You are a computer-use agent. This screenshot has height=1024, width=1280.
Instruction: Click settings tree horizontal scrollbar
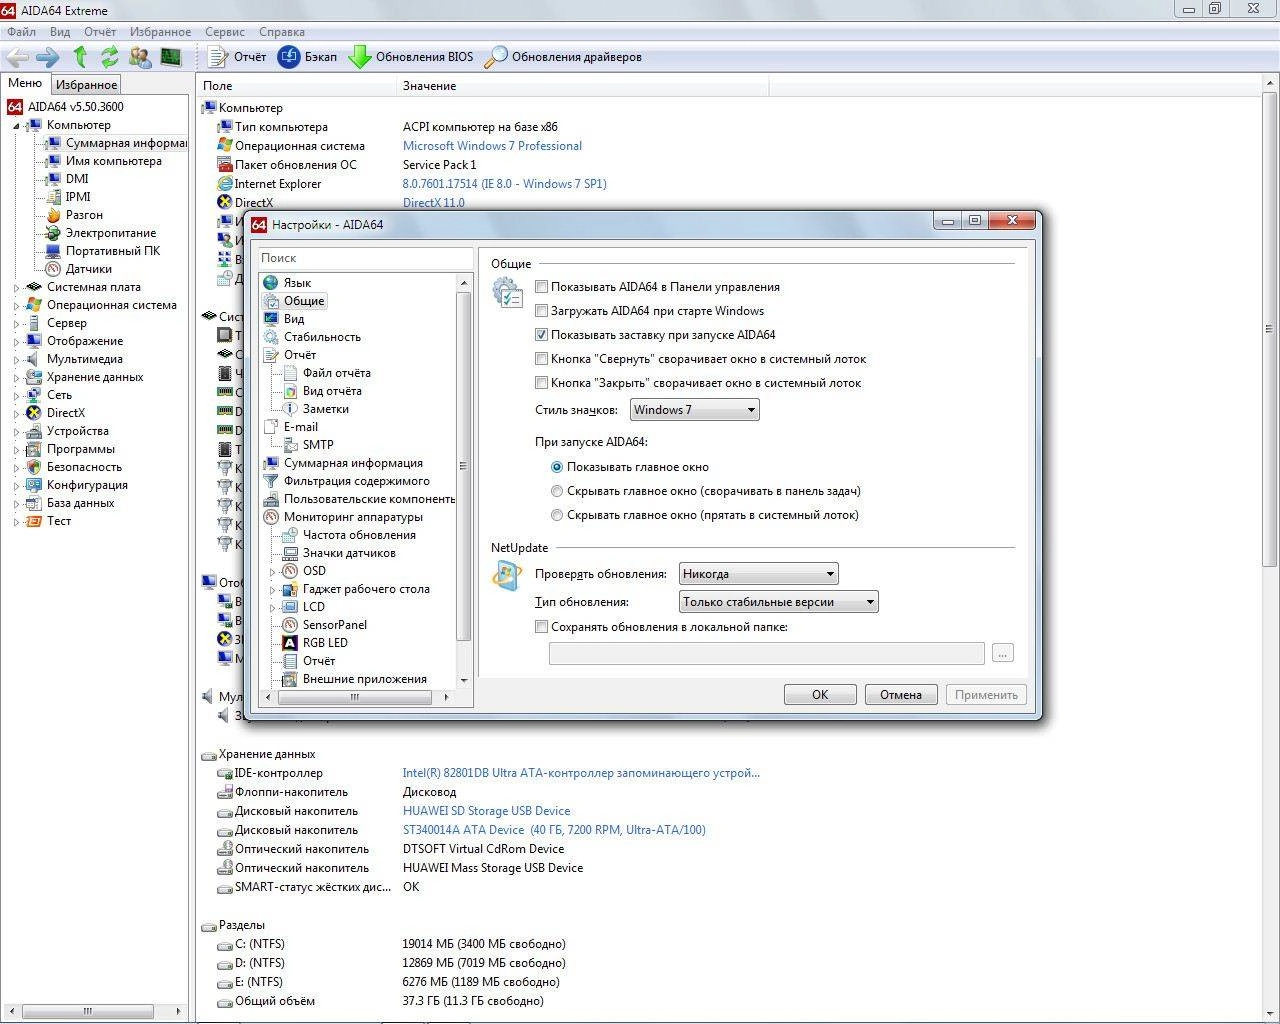pyautogui.click(x=354, y=697)
